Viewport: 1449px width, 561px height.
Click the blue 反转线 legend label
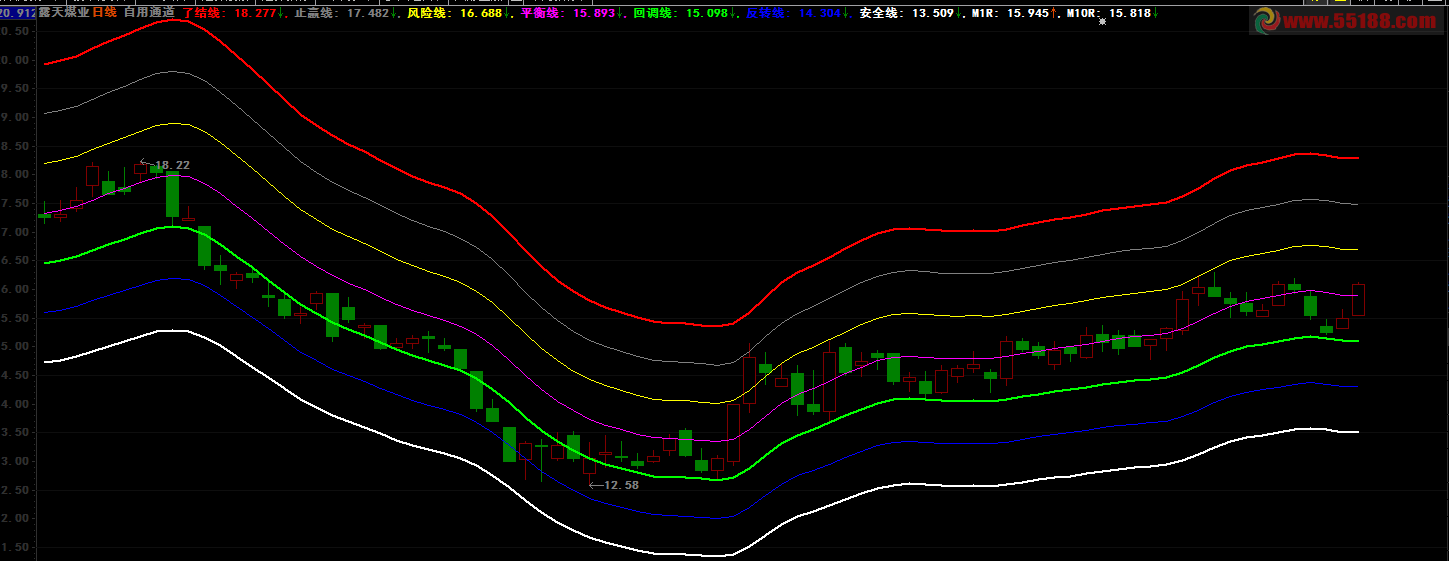click(767, 14)
